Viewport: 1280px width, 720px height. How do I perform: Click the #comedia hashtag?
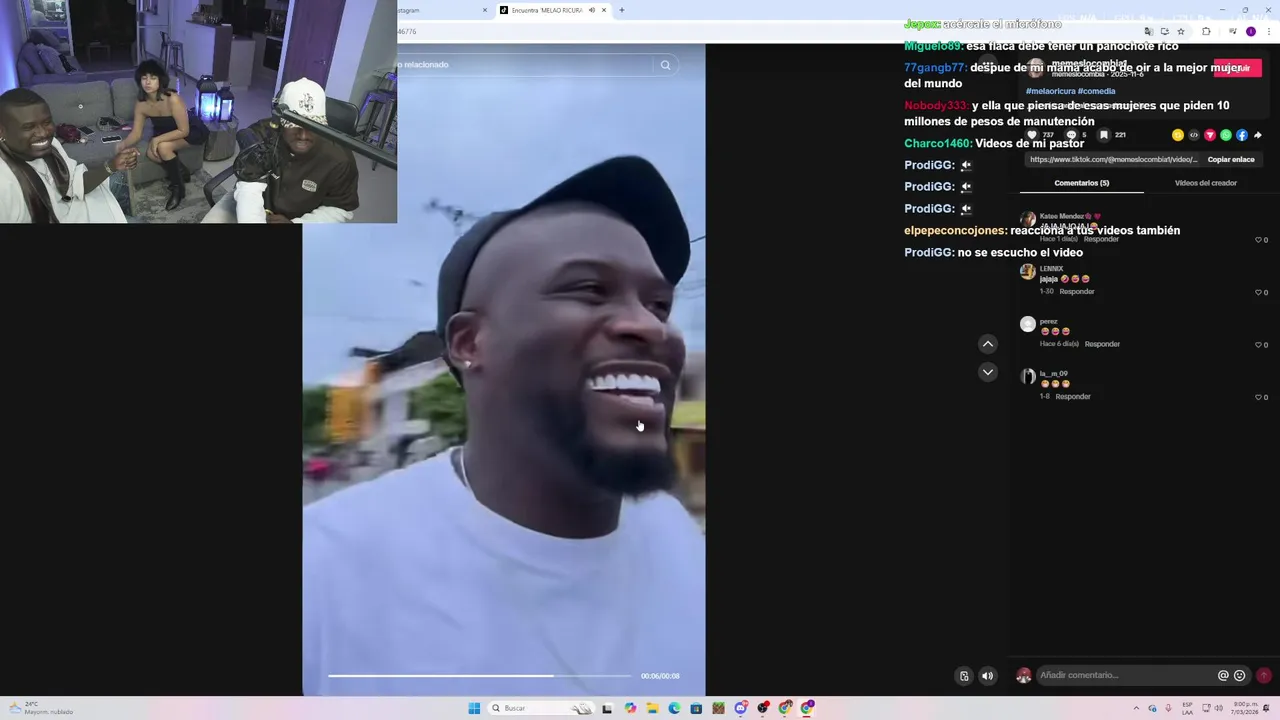[1097, 91]
